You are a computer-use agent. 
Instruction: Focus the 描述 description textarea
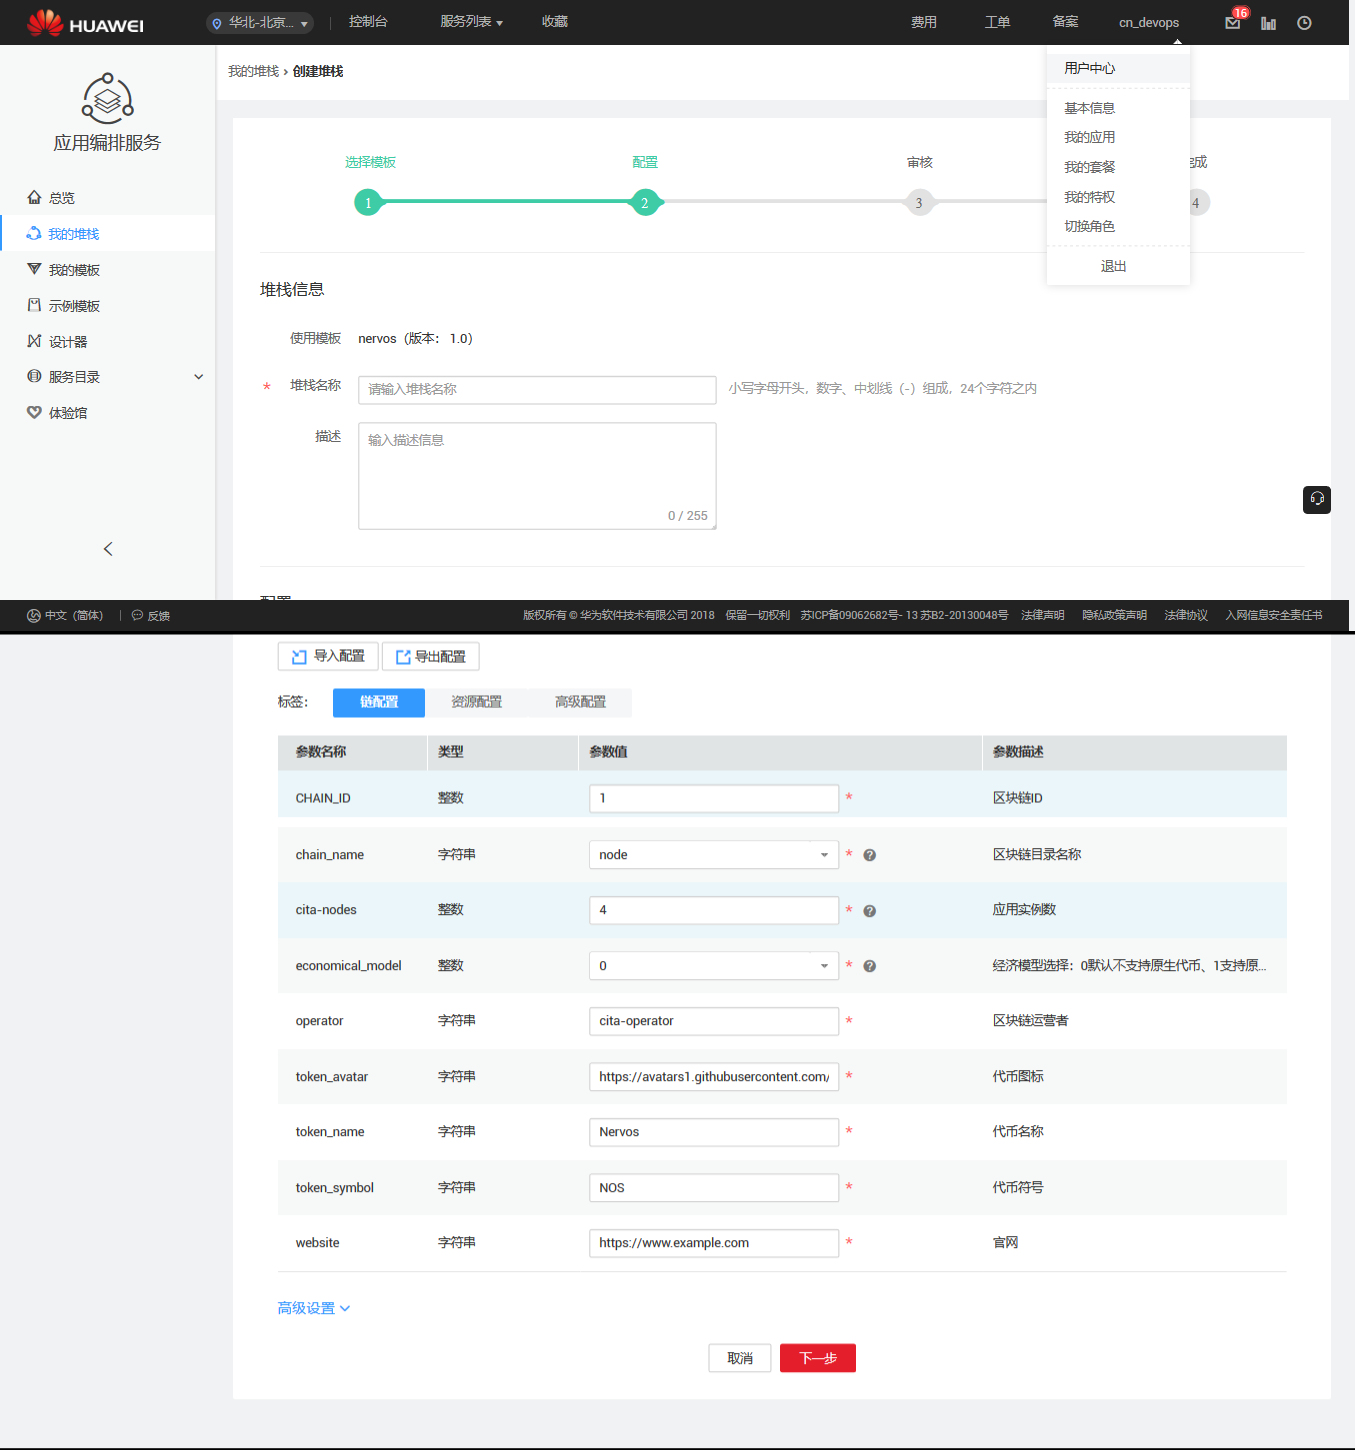tap(537, 476)
